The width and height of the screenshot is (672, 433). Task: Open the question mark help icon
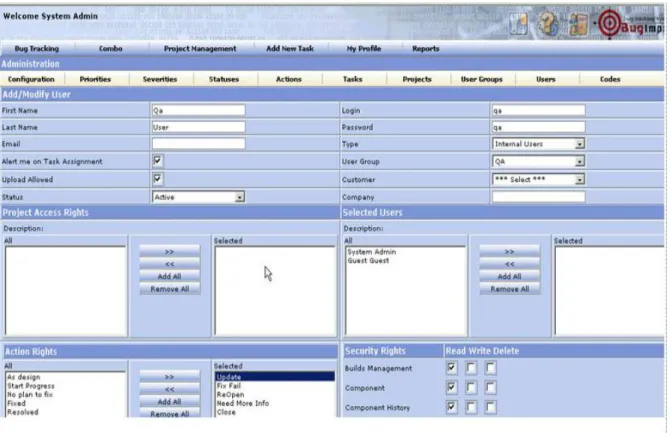click(x=549, y=24)
